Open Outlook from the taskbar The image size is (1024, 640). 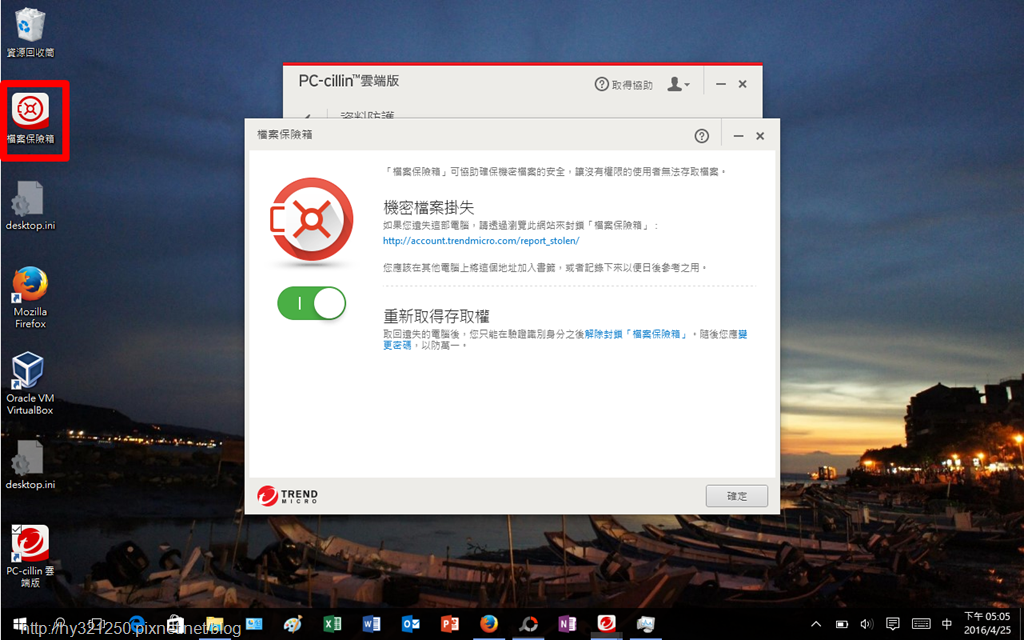pos(410,624)
